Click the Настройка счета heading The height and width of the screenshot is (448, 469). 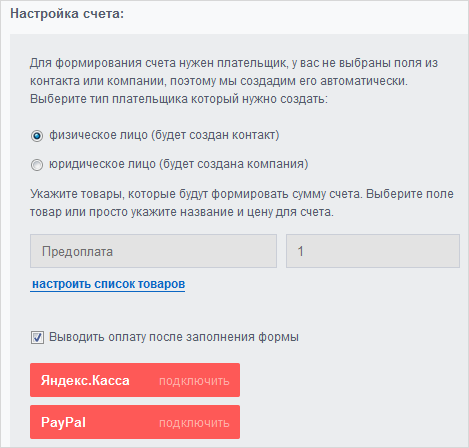(67, 14)
